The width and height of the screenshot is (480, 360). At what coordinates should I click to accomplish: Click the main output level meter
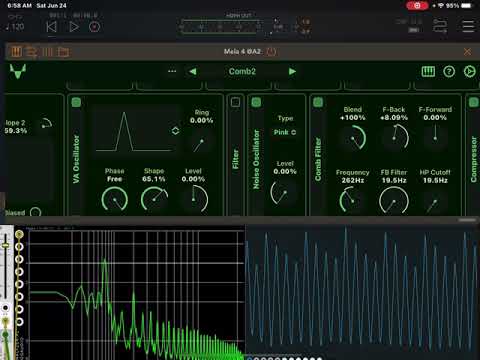point(221,26)
